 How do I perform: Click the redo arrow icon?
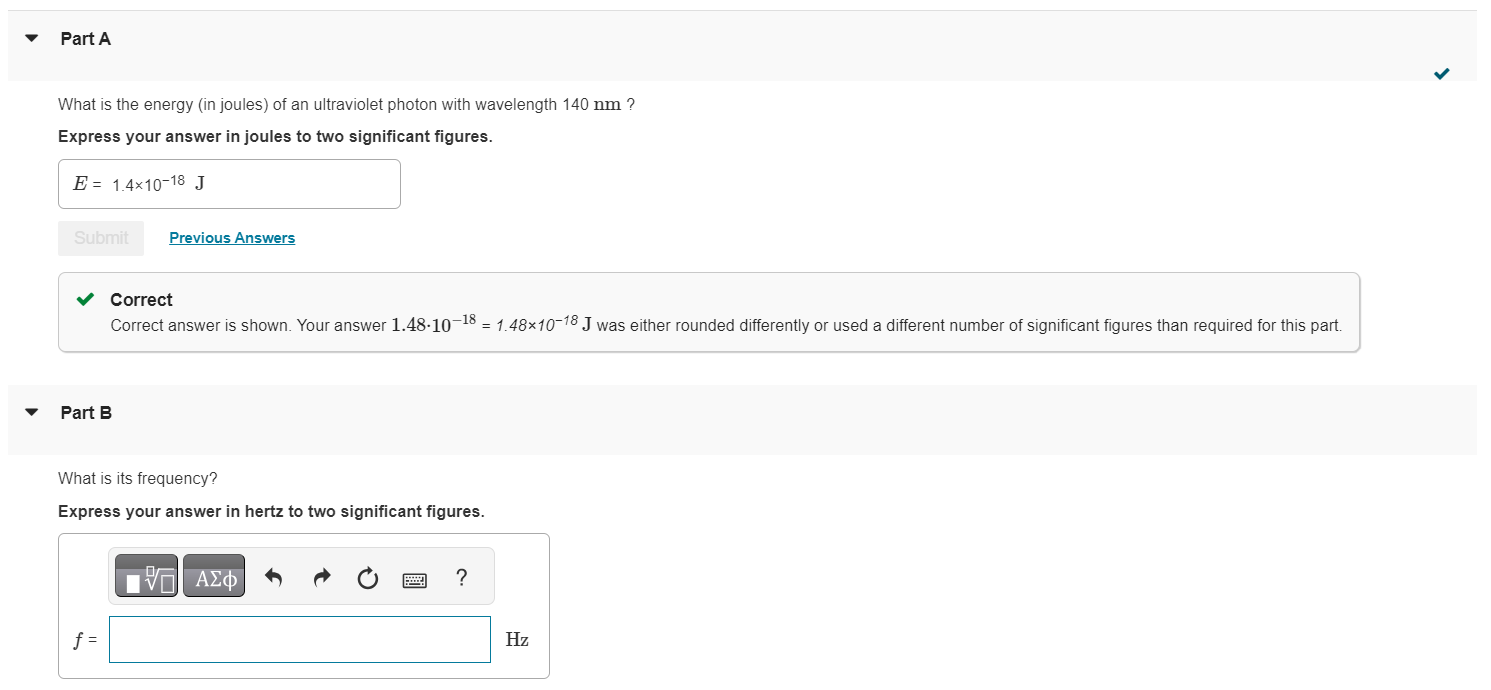pyautogui.click(x=321, y=577)
